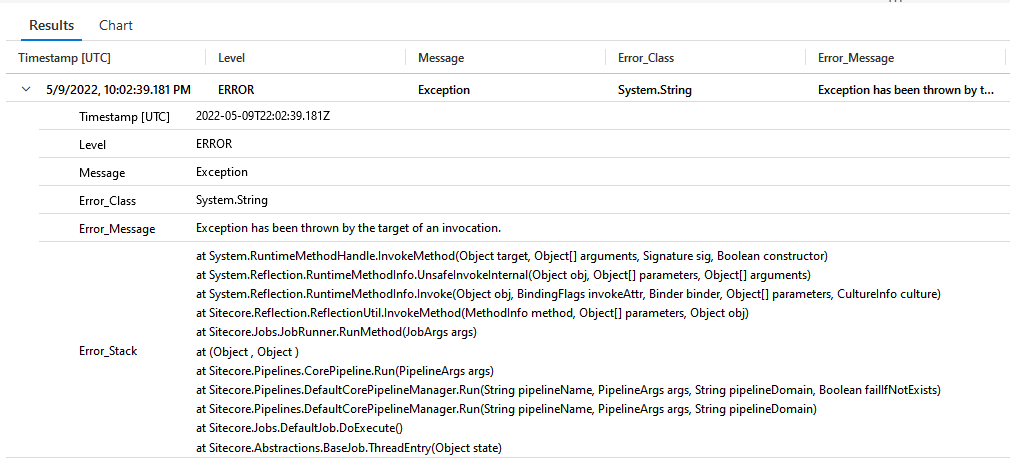
Task: Click the bold Exception cell in row
Action: (x=443, y=90)
